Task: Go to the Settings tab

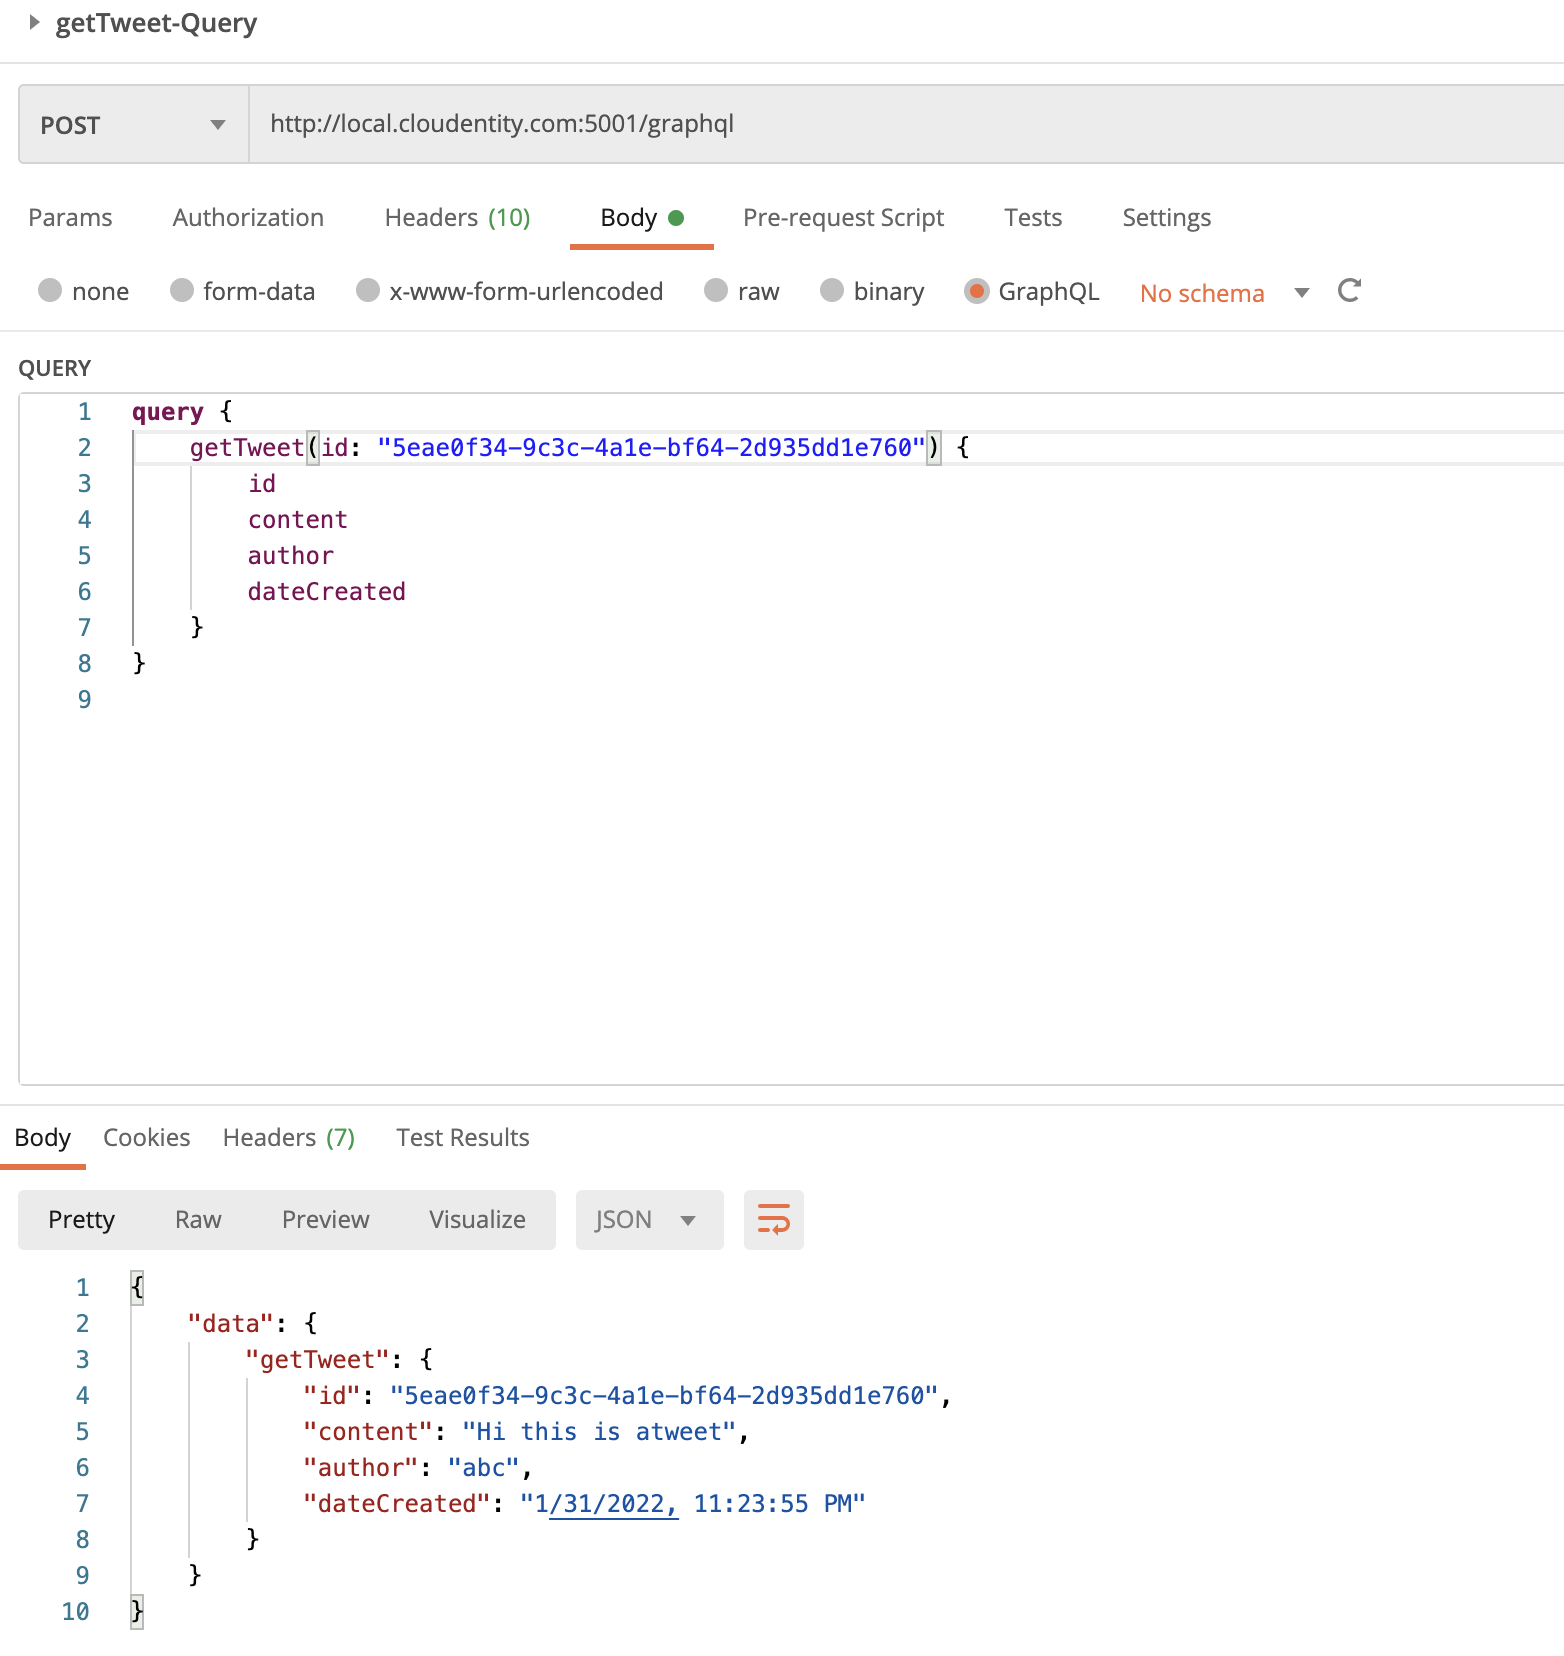Action: coord(1166,218)
